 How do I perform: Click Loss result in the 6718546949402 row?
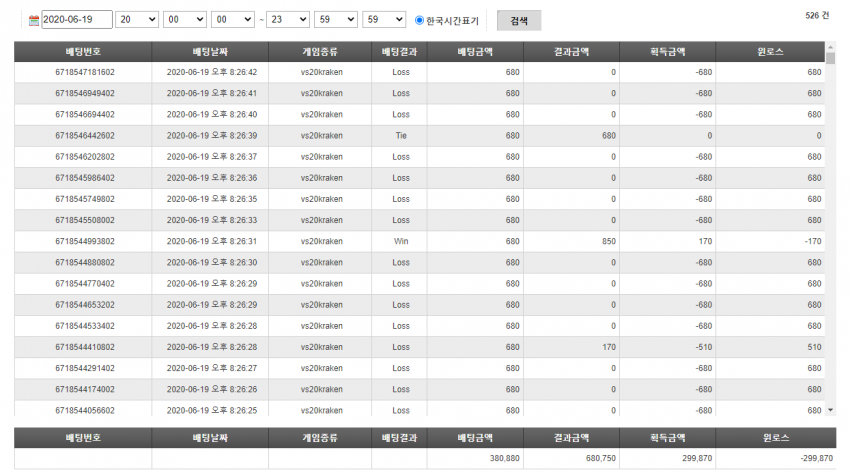pos(401,93)
